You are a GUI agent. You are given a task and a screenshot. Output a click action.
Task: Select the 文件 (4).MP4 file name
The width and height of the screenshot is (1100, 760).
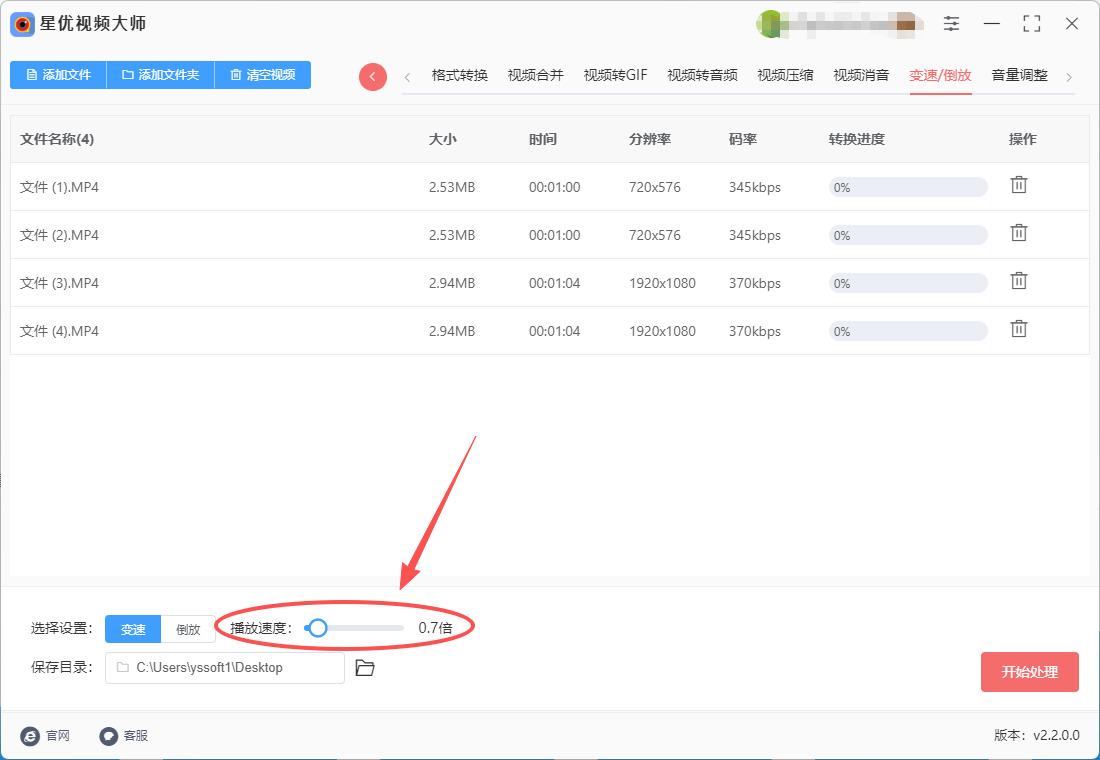coord(59,331)
